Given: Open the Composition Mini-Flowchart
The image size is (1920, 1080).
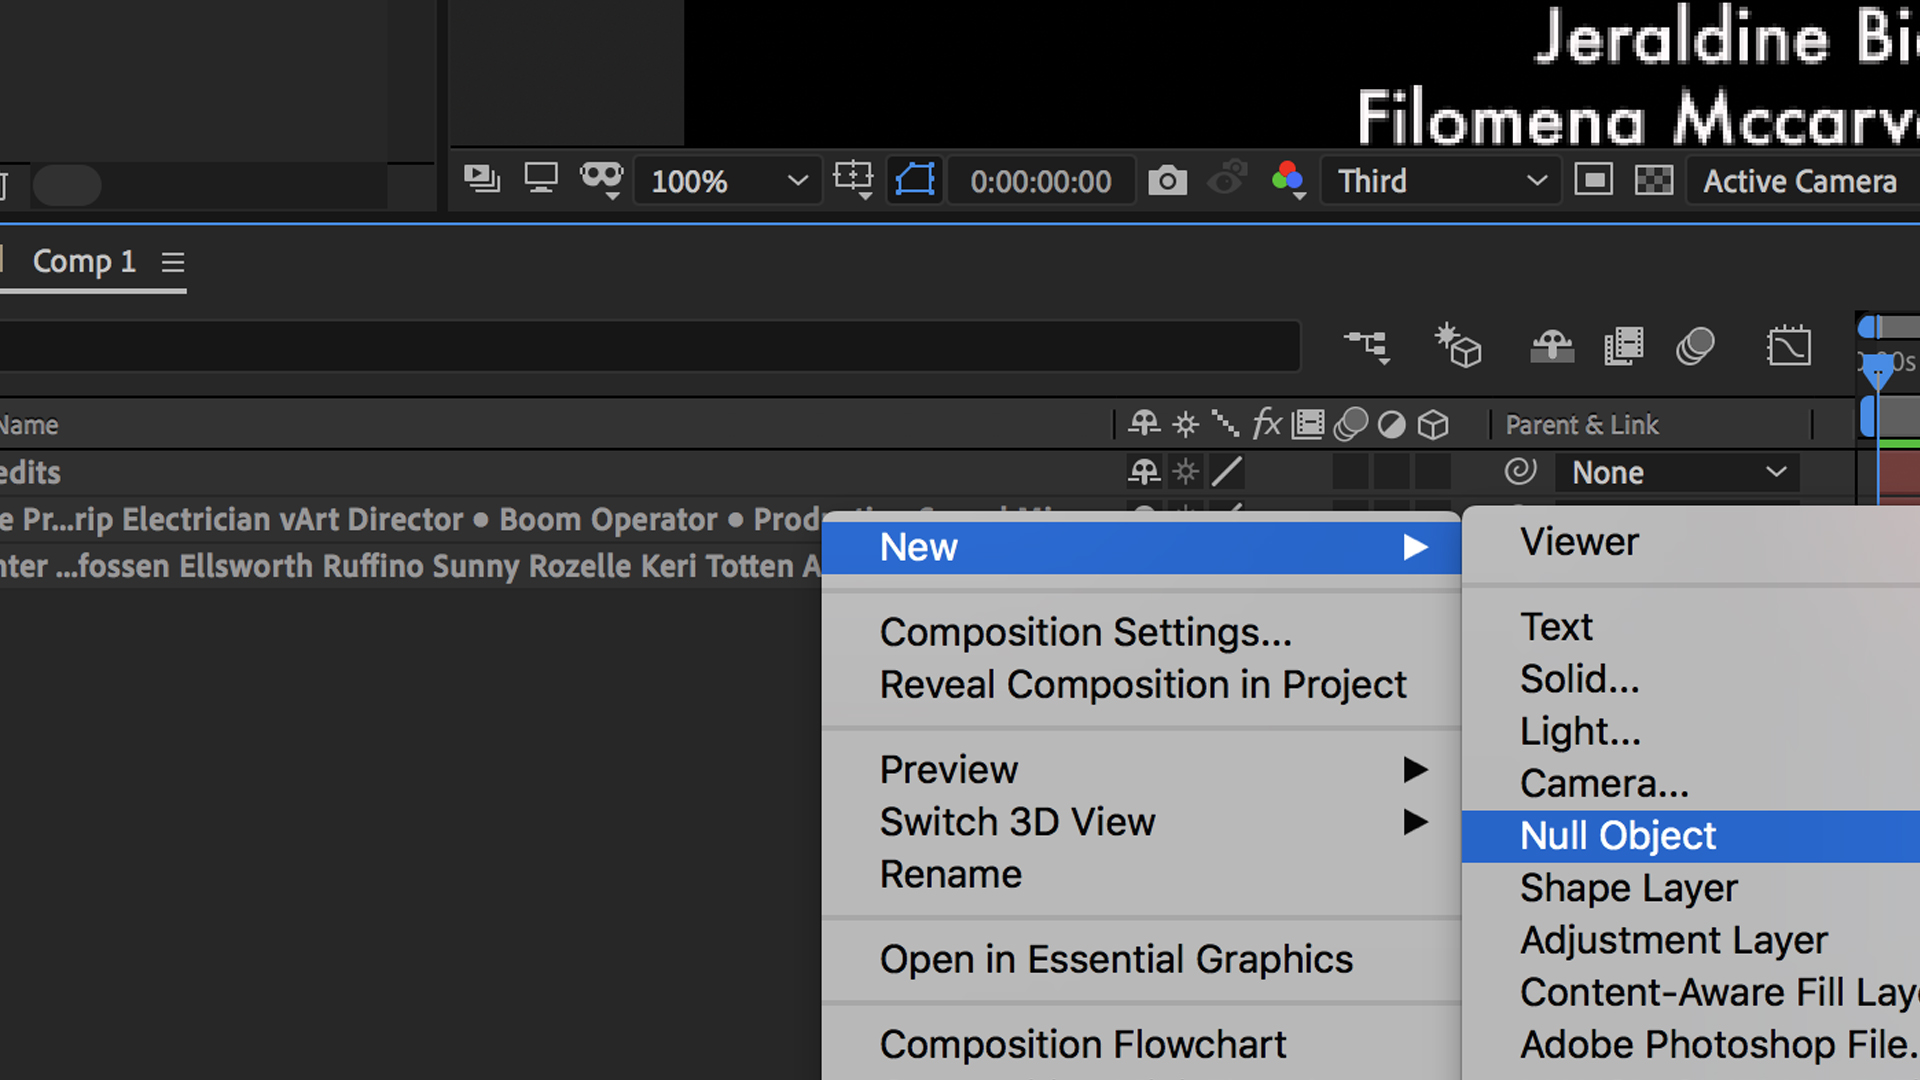Looking at the screenshot, I should coord(1367,345).
